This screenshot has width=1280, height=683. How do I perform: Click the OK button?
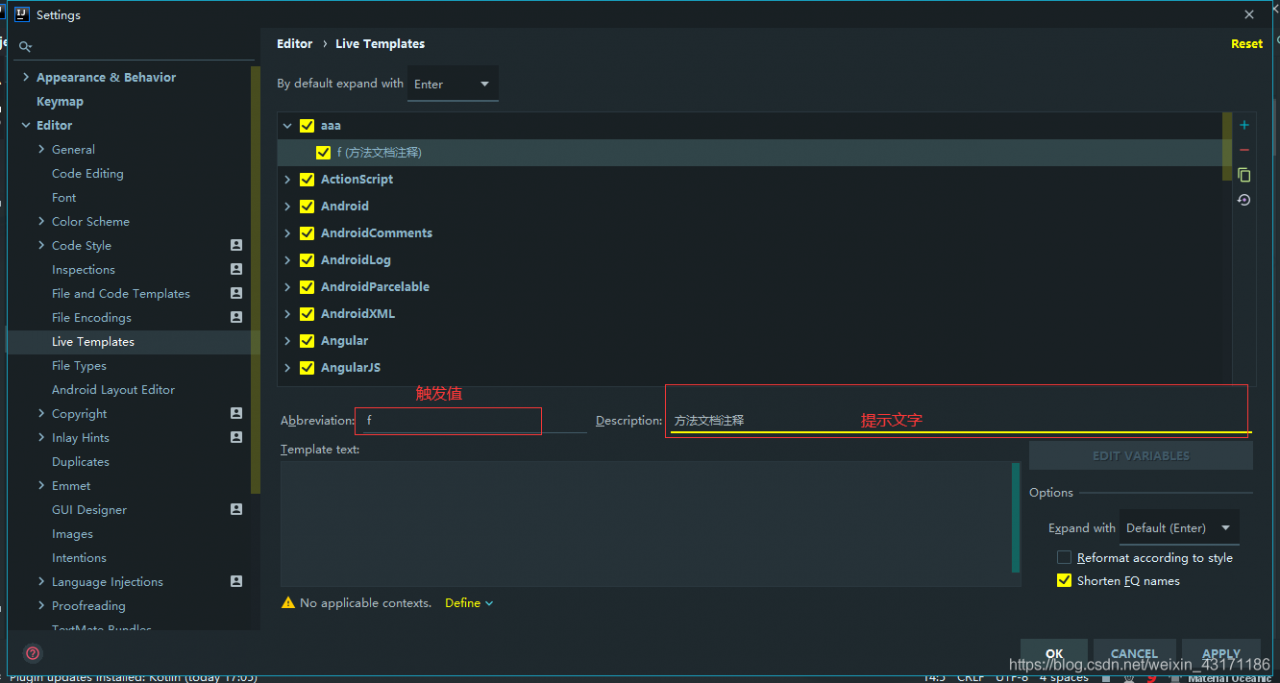(1054, 653)
